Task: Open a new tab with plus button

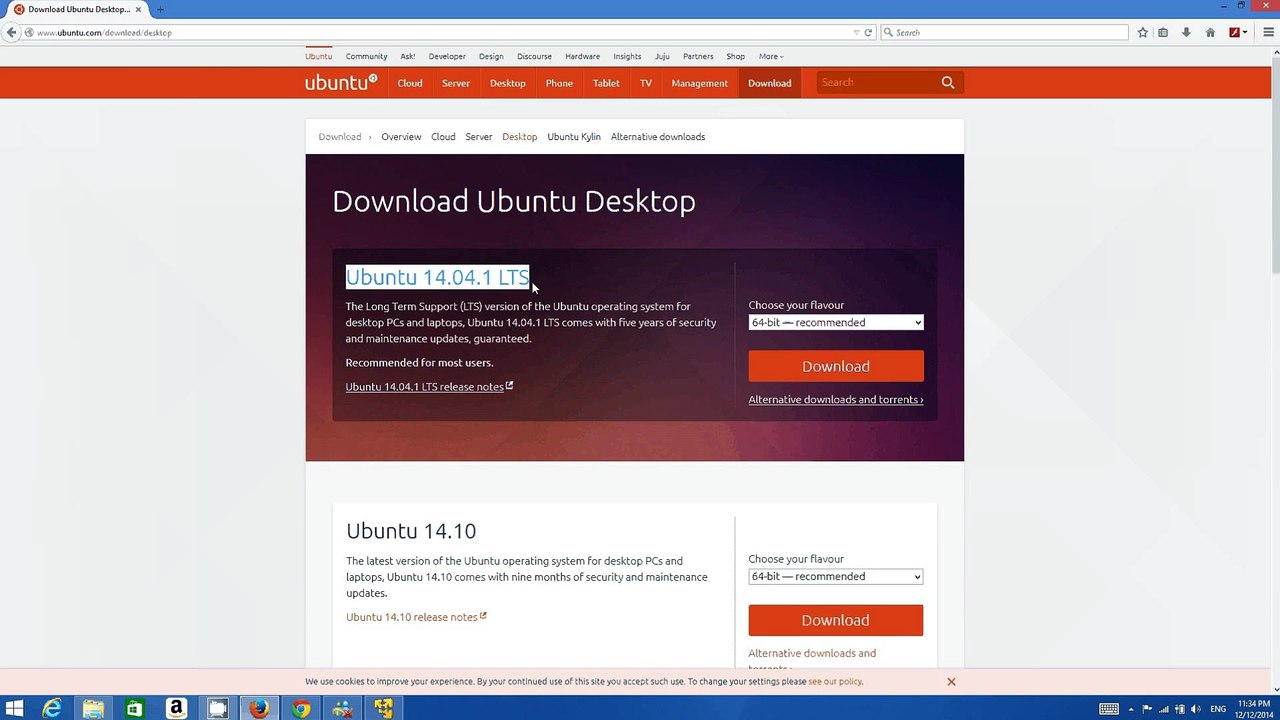Action: coord(160,9)
